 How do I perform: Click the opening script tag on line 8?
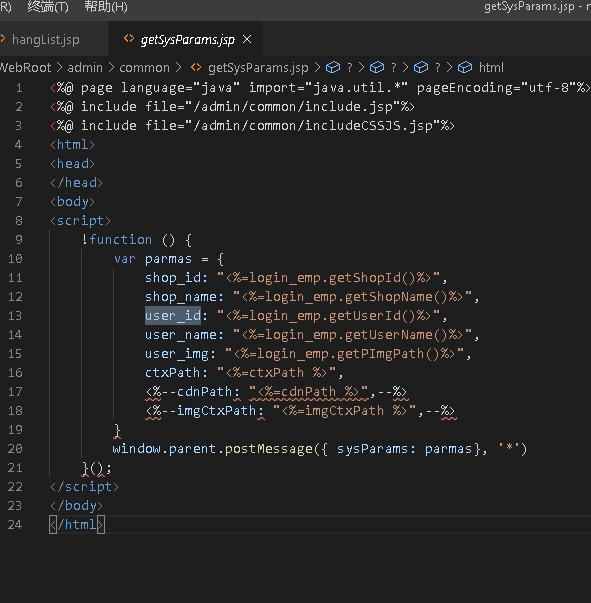80,221
